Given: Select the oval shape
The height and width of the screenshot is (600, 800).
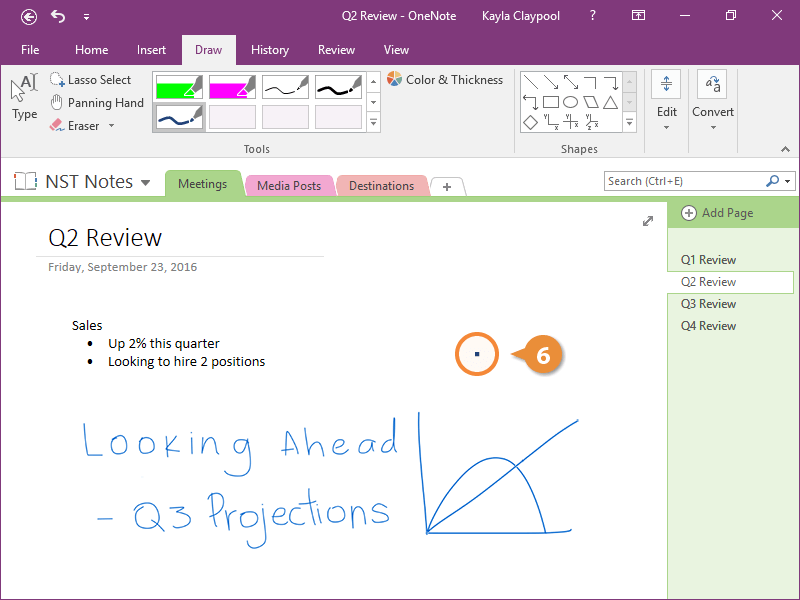Looking at the screenshot, I should pos(570,102).
